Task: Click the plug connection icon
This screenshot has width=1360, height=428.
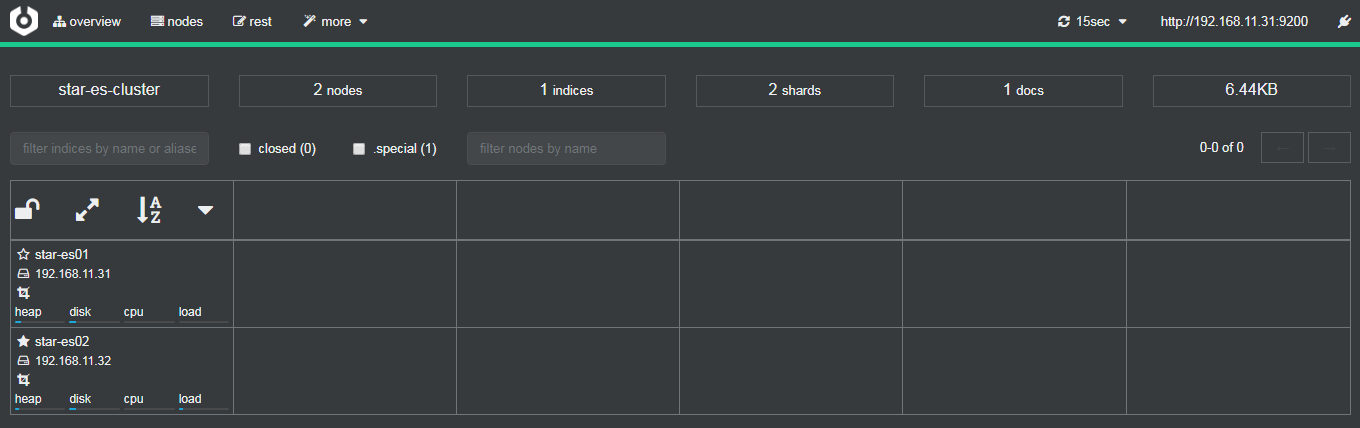Action: coord(1344,21)
